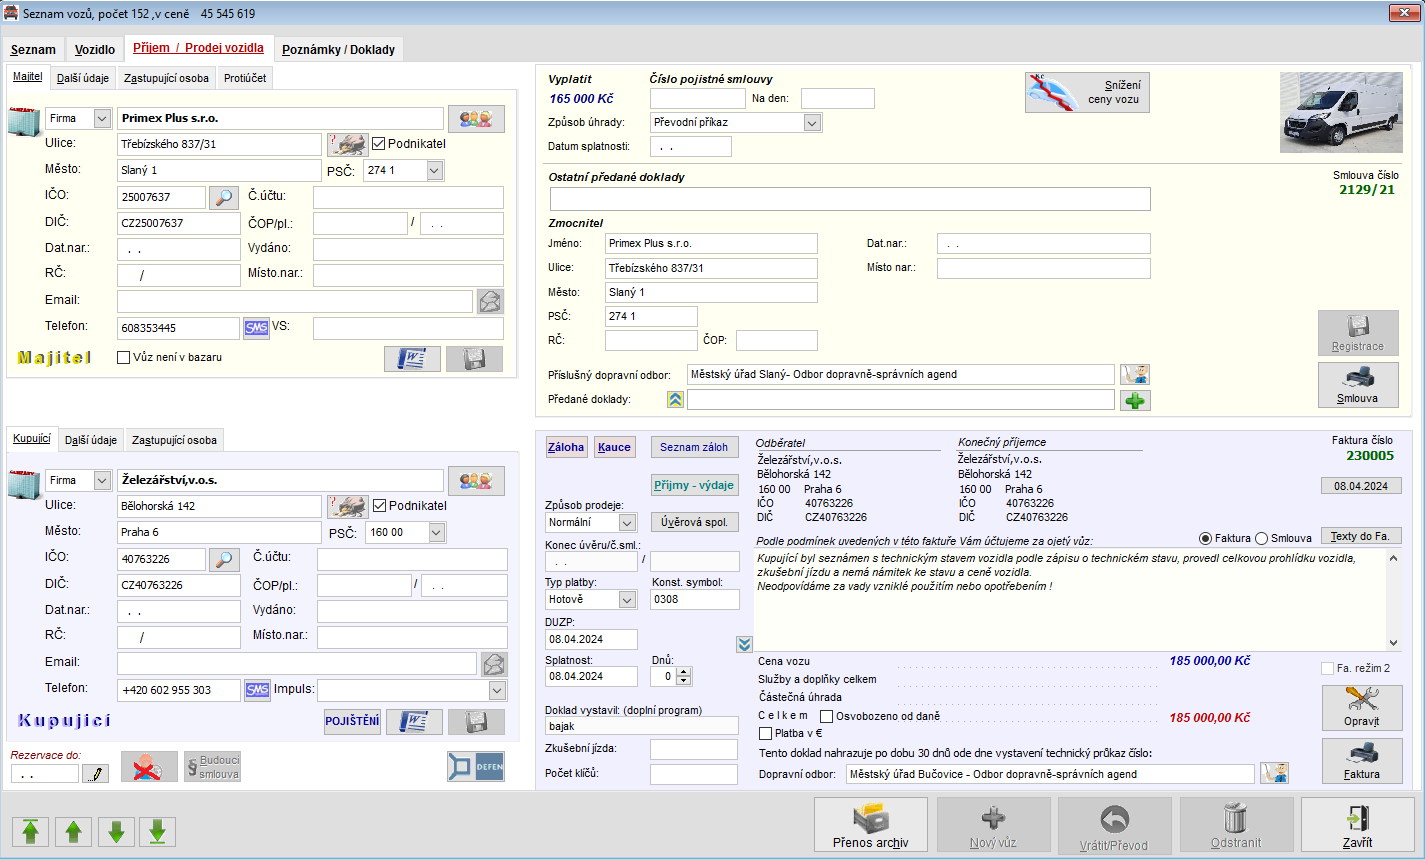Enable the Vůz není v bazaru checkbox
Image resolution: width=1425 pixels, height=859 pixels.
click(x=124, y=357)
